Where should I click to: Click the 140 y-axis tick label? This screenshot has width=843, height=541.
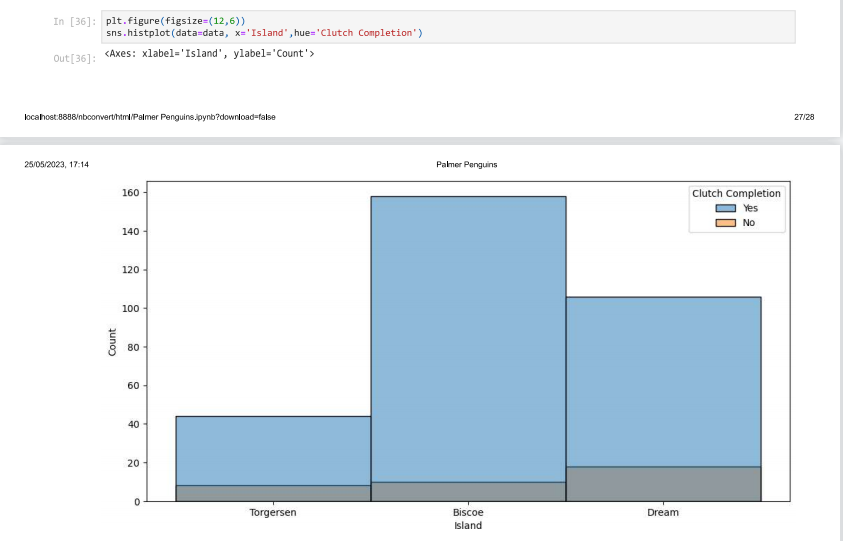click(131, 231)
